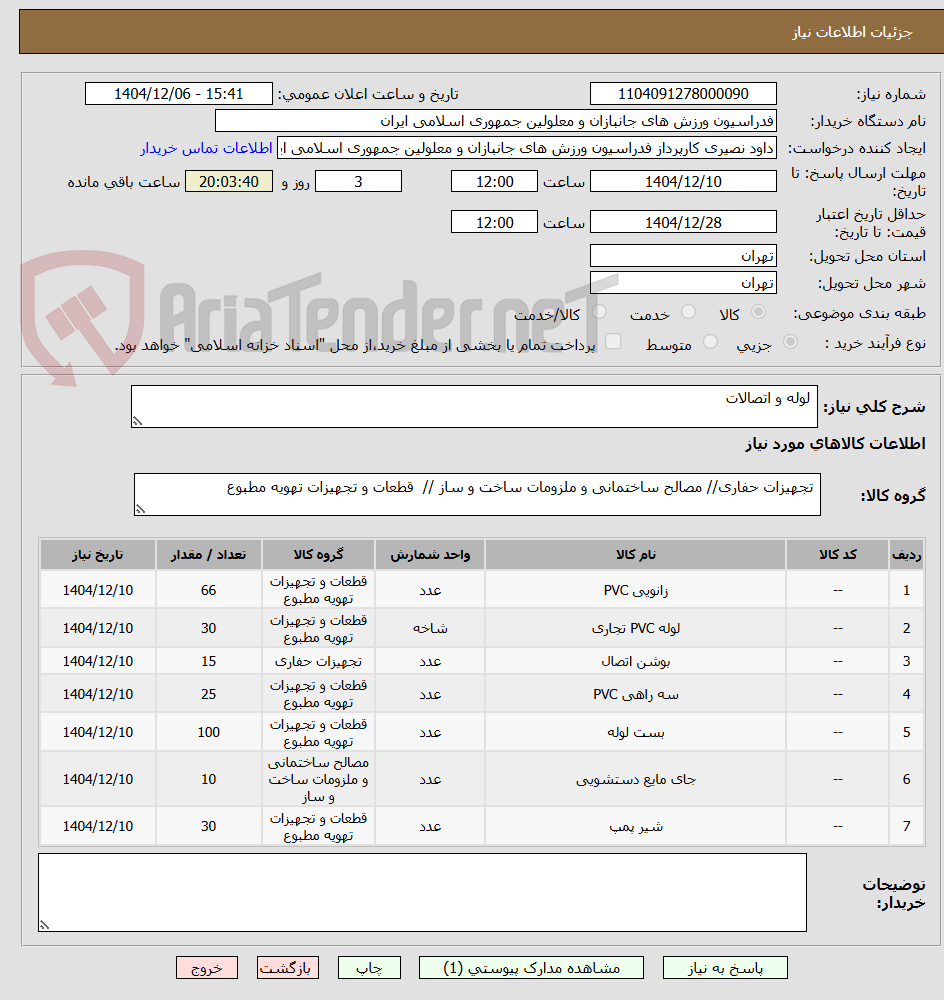944x1000 pixels.
Task: Click the تجهیزات حفاری group cell
Action: coord(318,661)
